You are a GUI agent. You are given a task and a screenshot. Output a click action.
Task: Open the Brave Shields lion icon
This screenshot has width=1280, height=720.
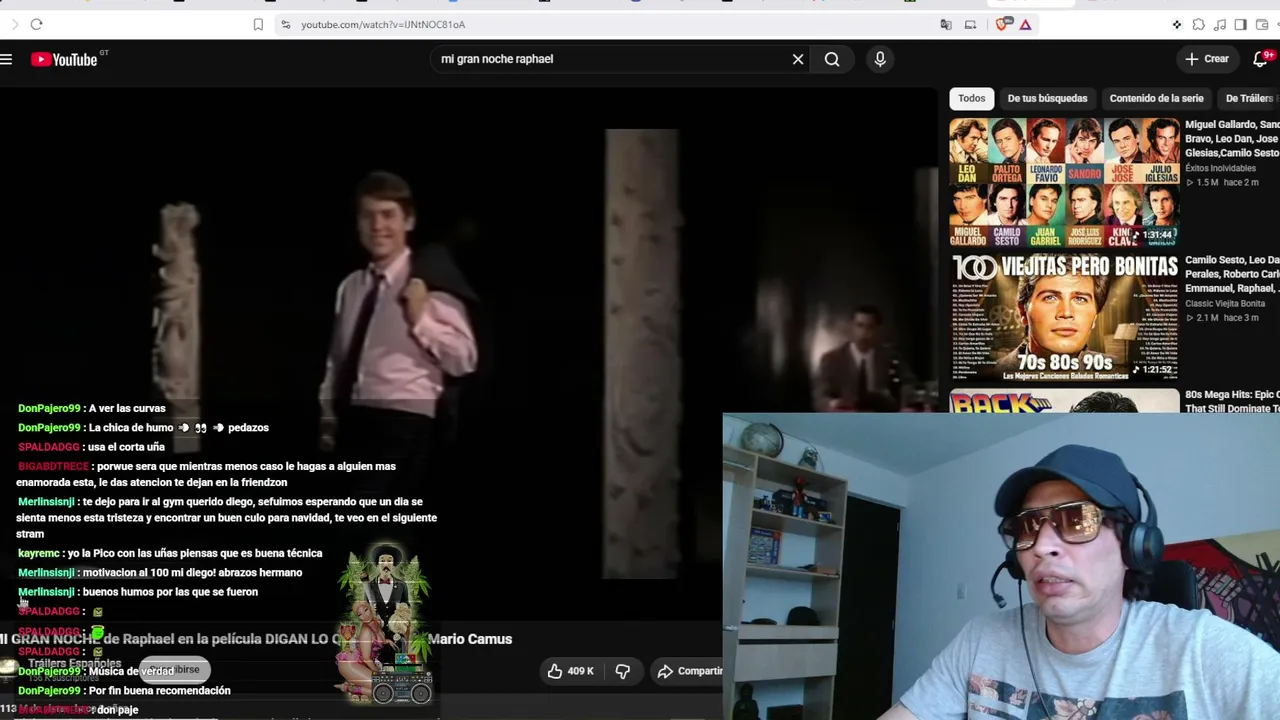point(1003,24)
